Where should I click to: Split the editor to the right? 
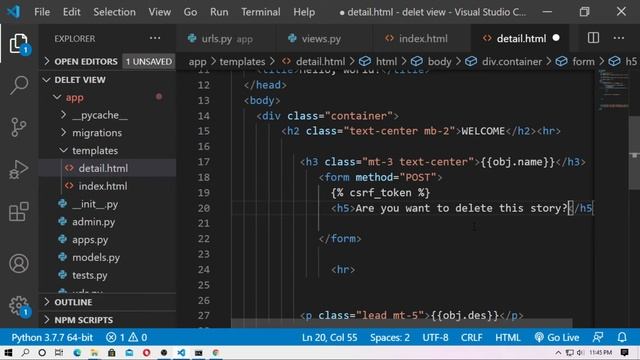[x=593, y=38]
